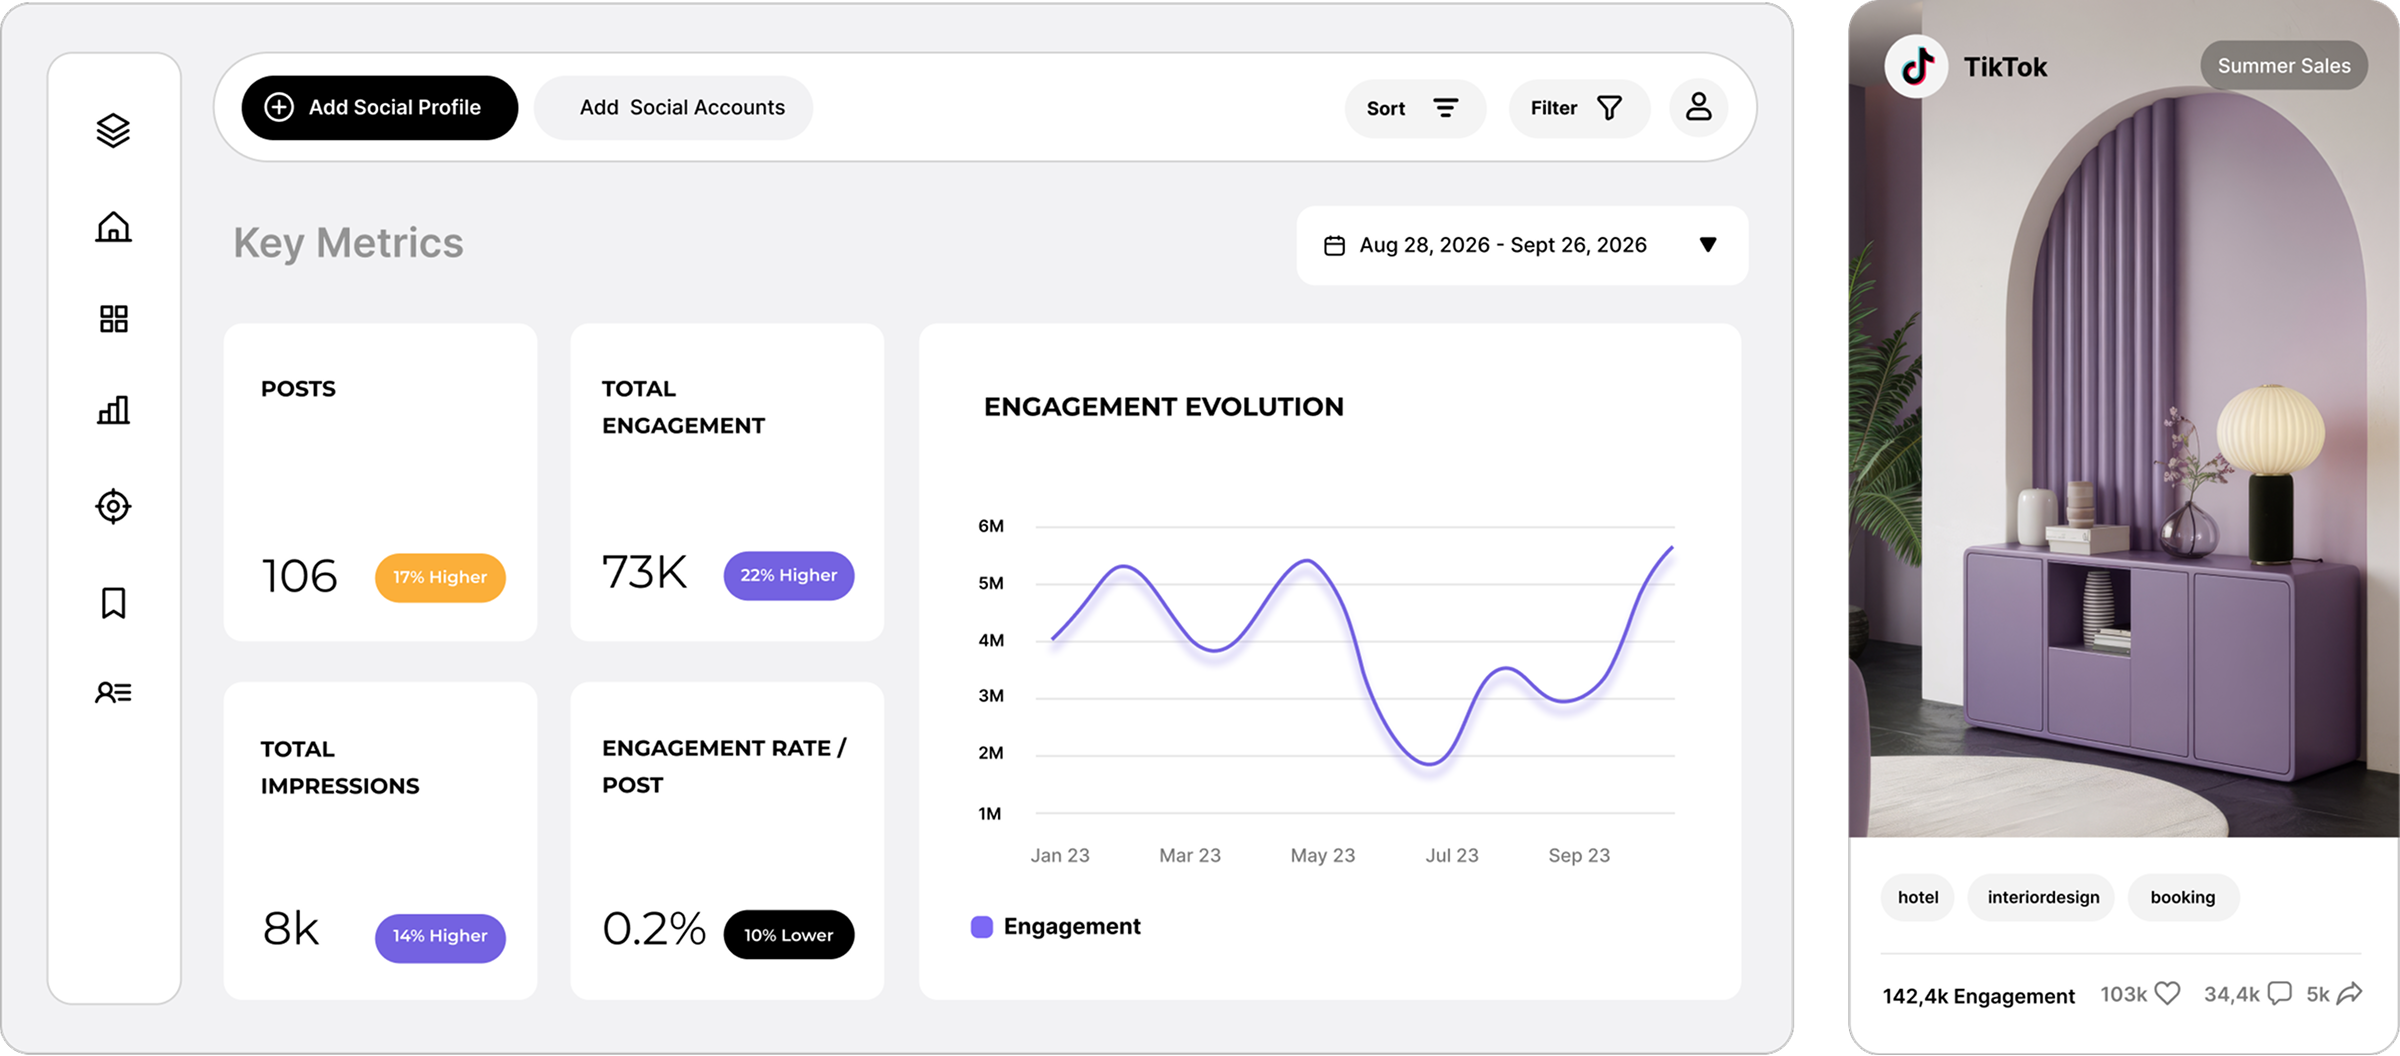This screenshot has width=2400, height=1056.
Task: Open the Home icon in sidebar
Action: click(113, 227)
